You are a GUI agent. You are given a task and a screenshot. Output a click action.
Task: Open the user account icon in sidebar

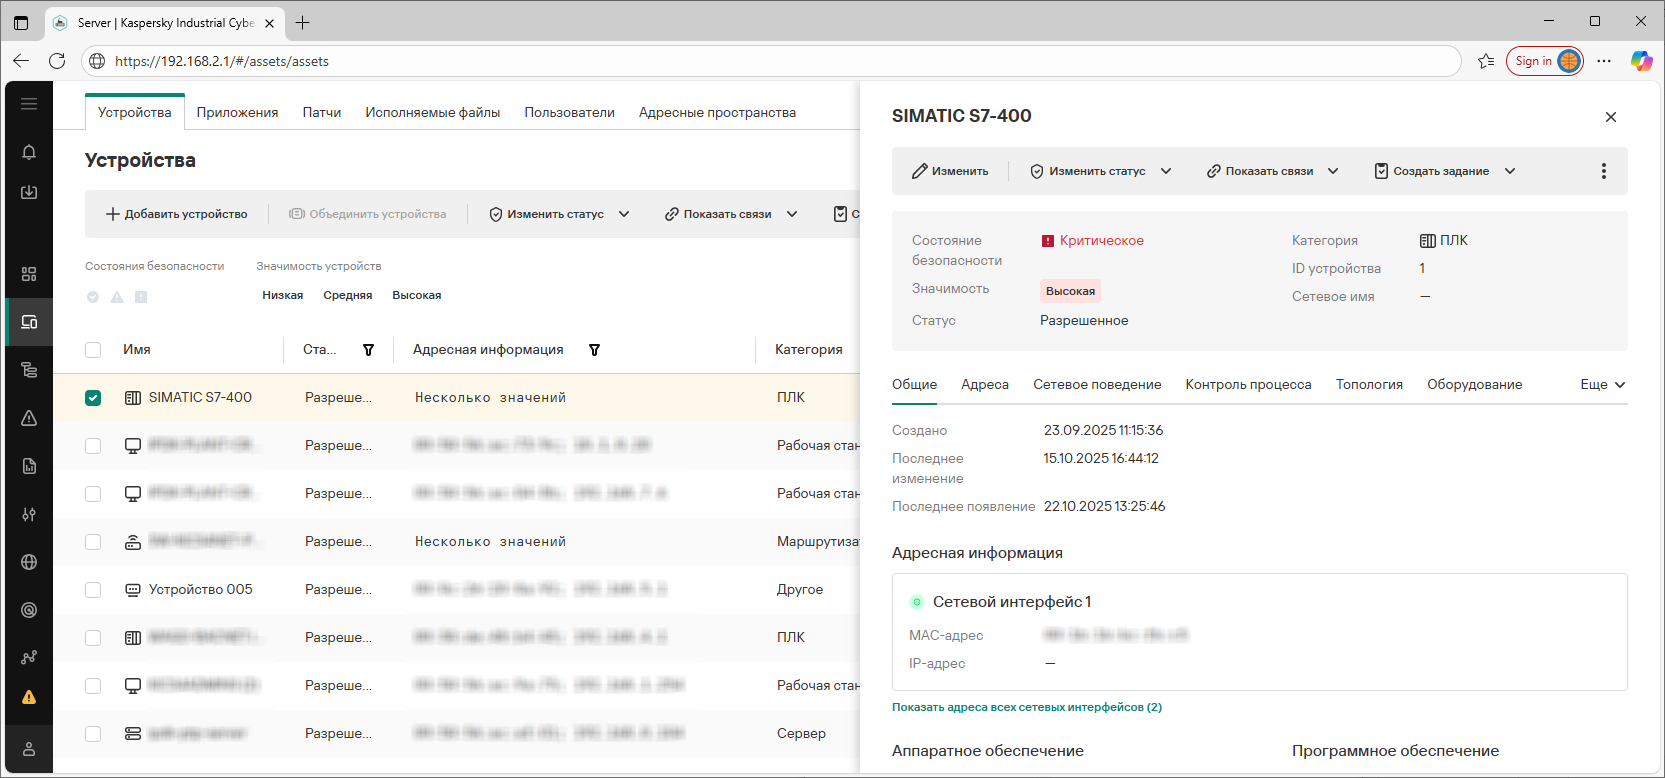pyautogui.click(x=29, y=749)
